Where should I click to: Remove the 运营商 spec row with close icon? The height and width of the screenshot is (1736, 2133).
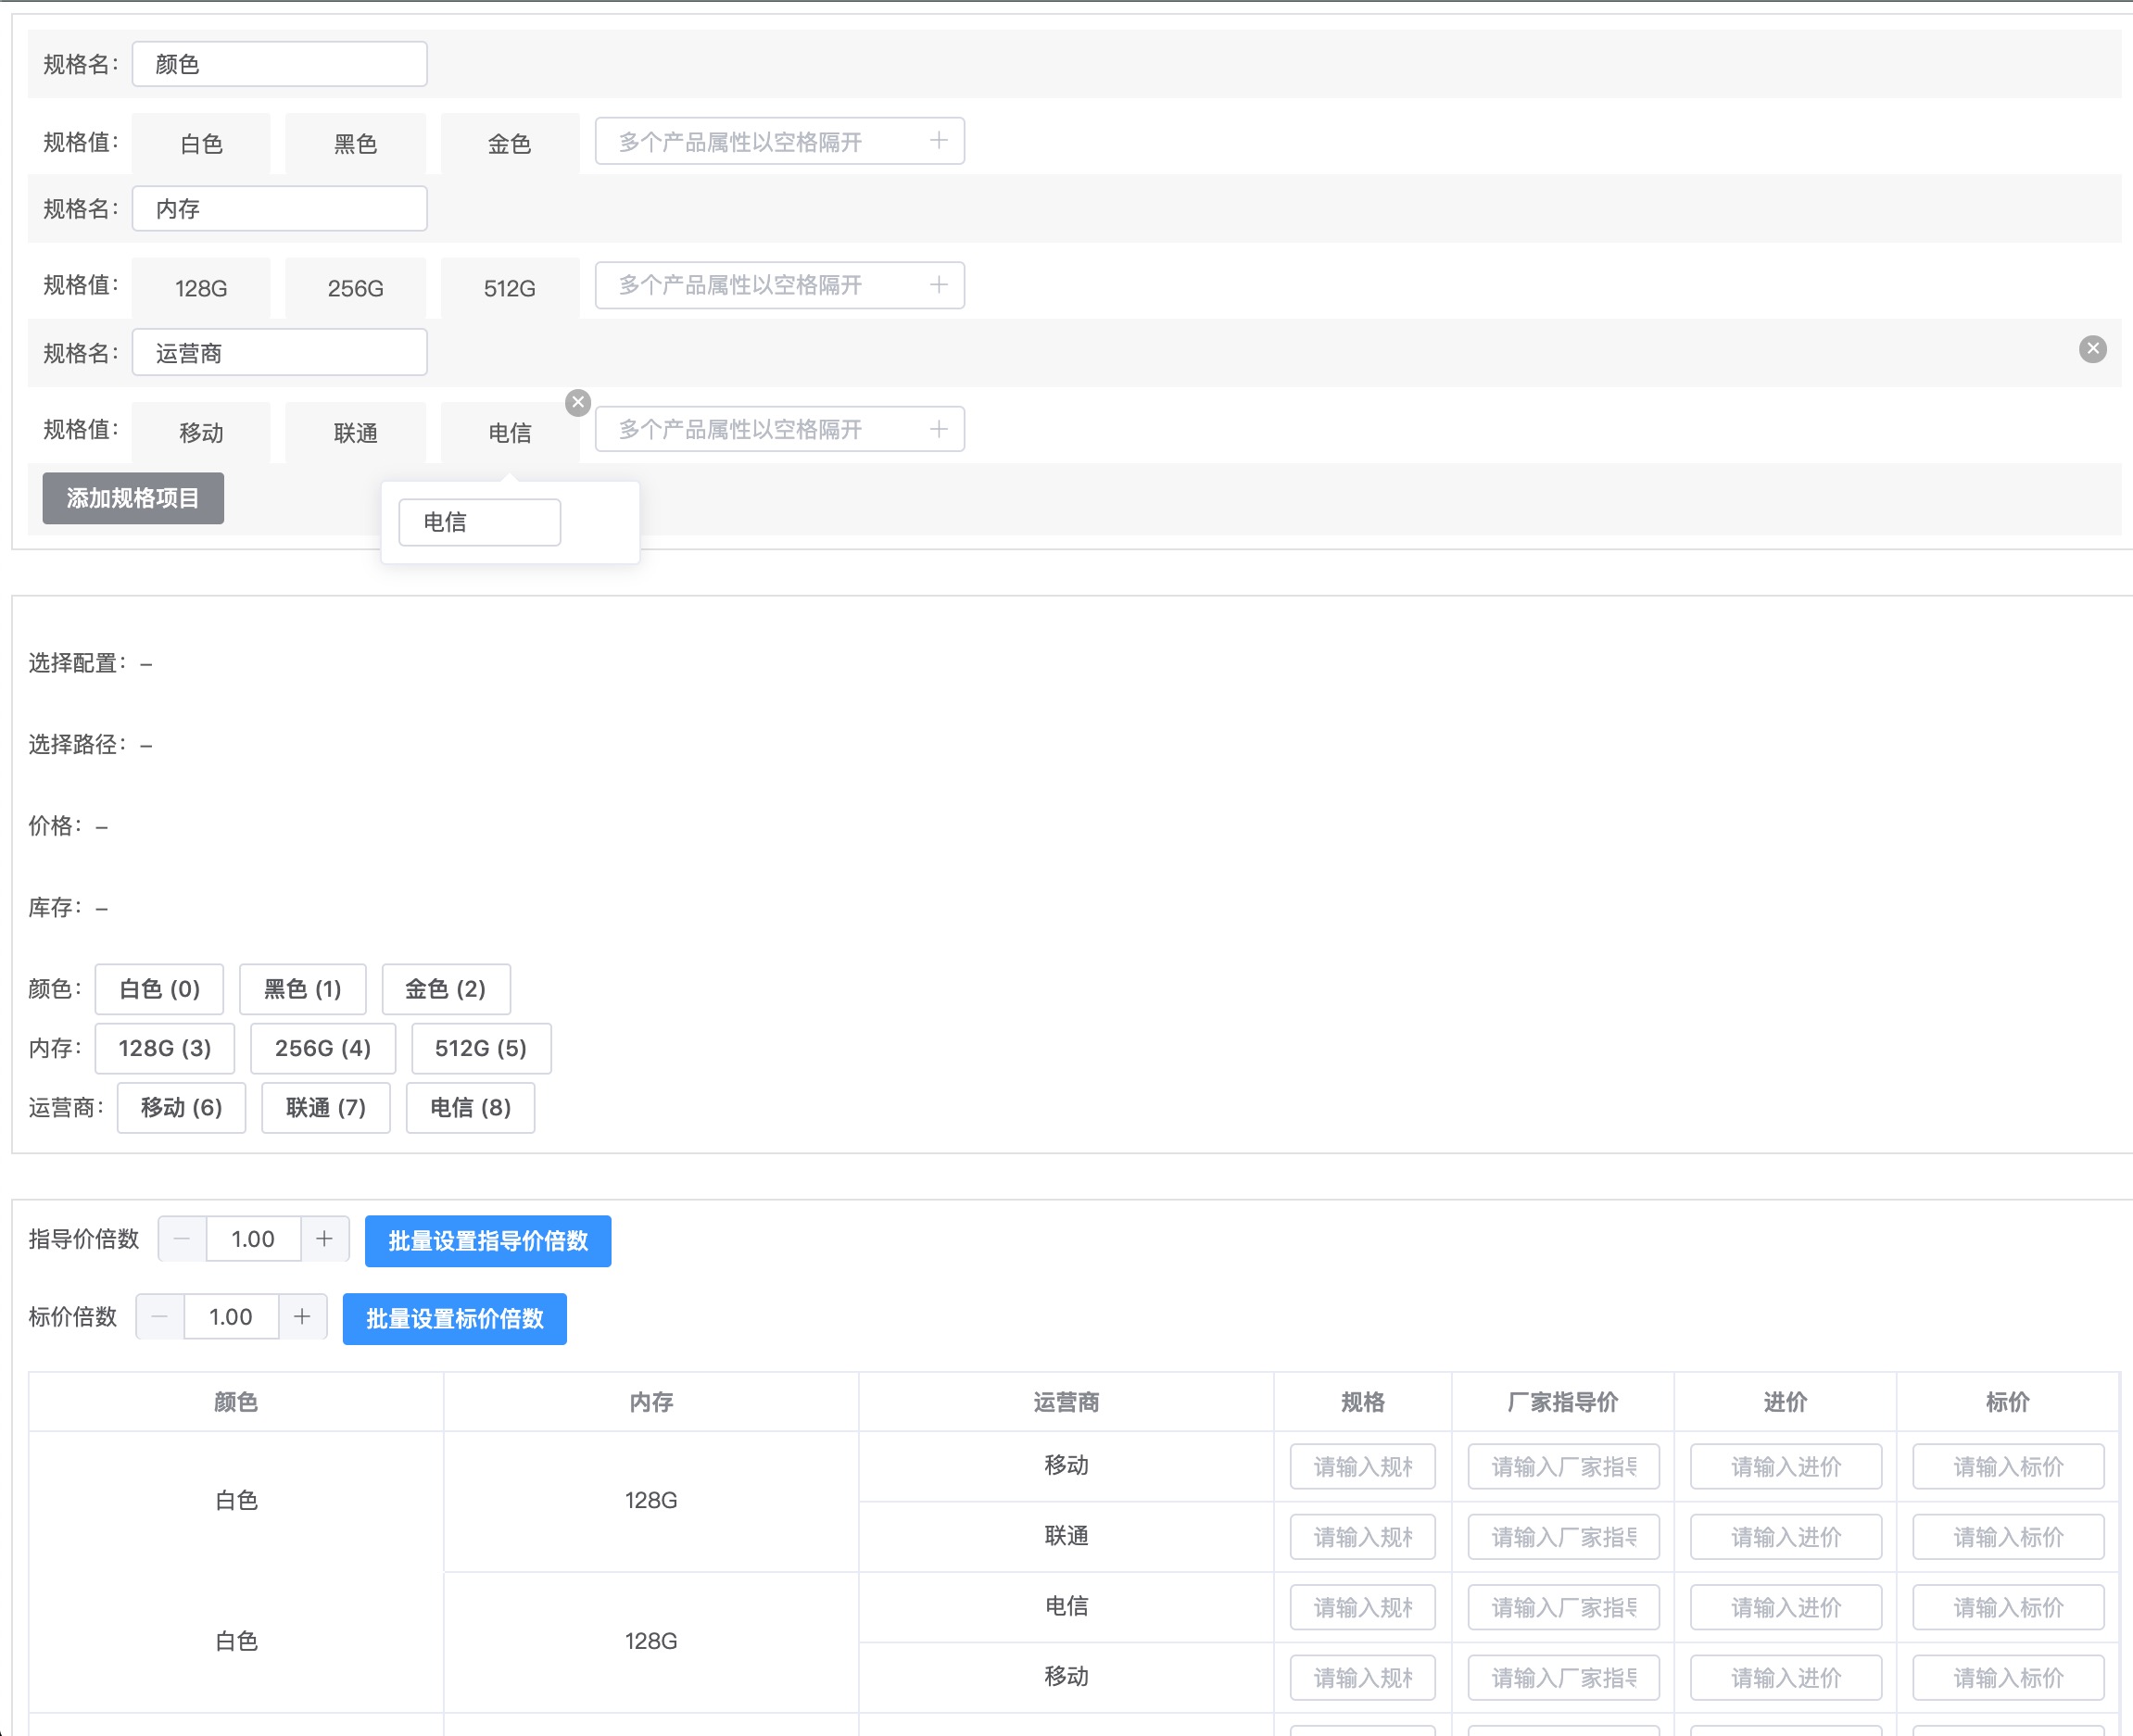point(2092,349)
